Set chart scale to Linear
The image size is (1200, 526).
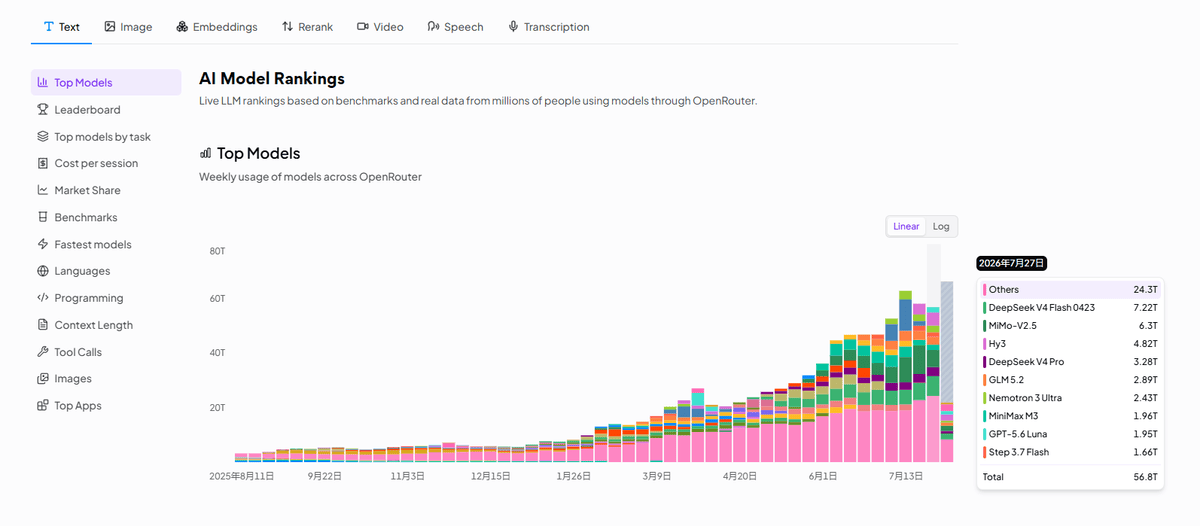coord(906,226)
